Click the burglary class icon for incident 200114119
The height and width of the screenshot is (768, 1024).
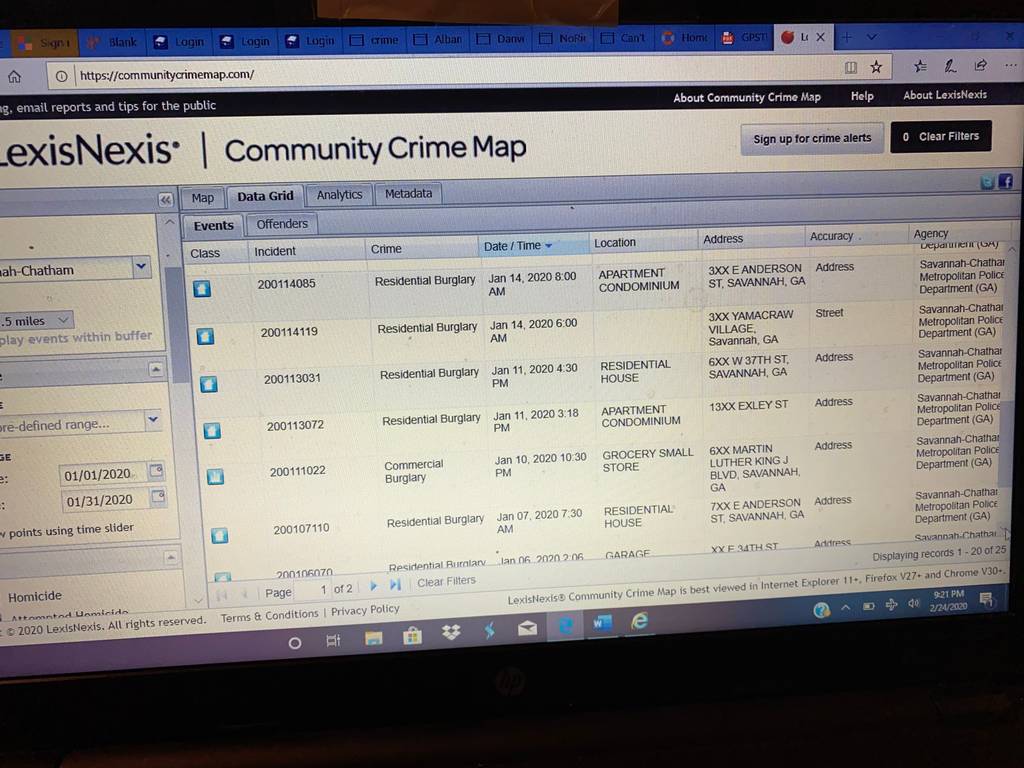(x=205, y=336)
